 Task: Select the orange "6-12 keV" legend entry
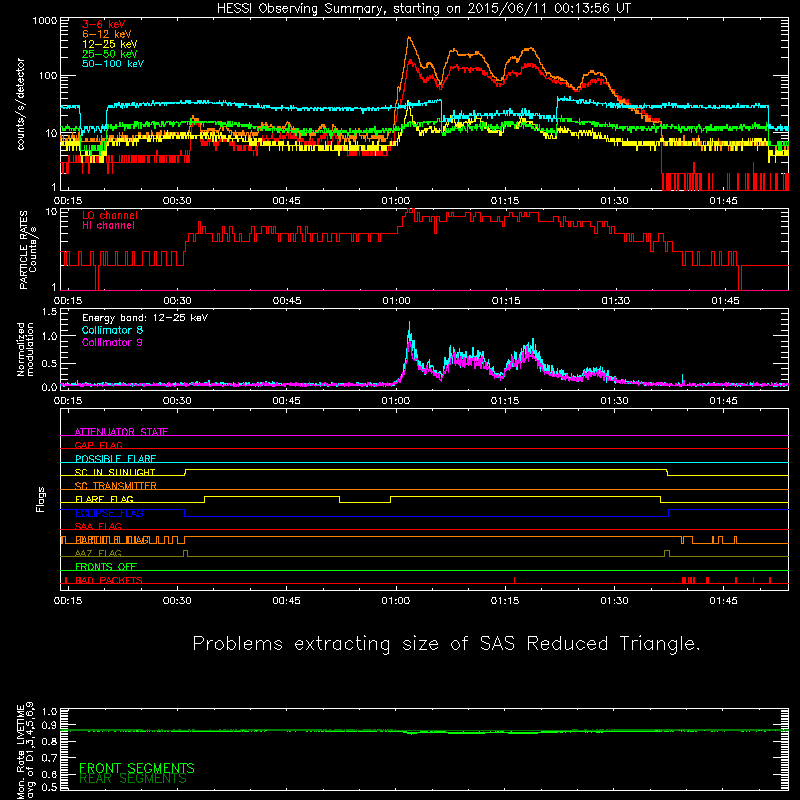pyautogui.click(x=107, y=34)
